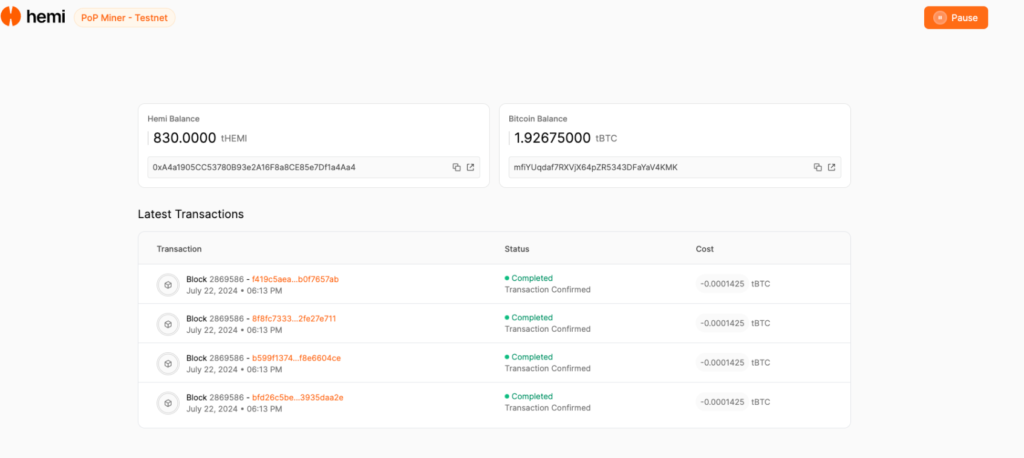This screenshot has height=458, width=1024.
Task: Click the date under transaction f419c5aea...b0f7657ab
Action: [234, 291]
